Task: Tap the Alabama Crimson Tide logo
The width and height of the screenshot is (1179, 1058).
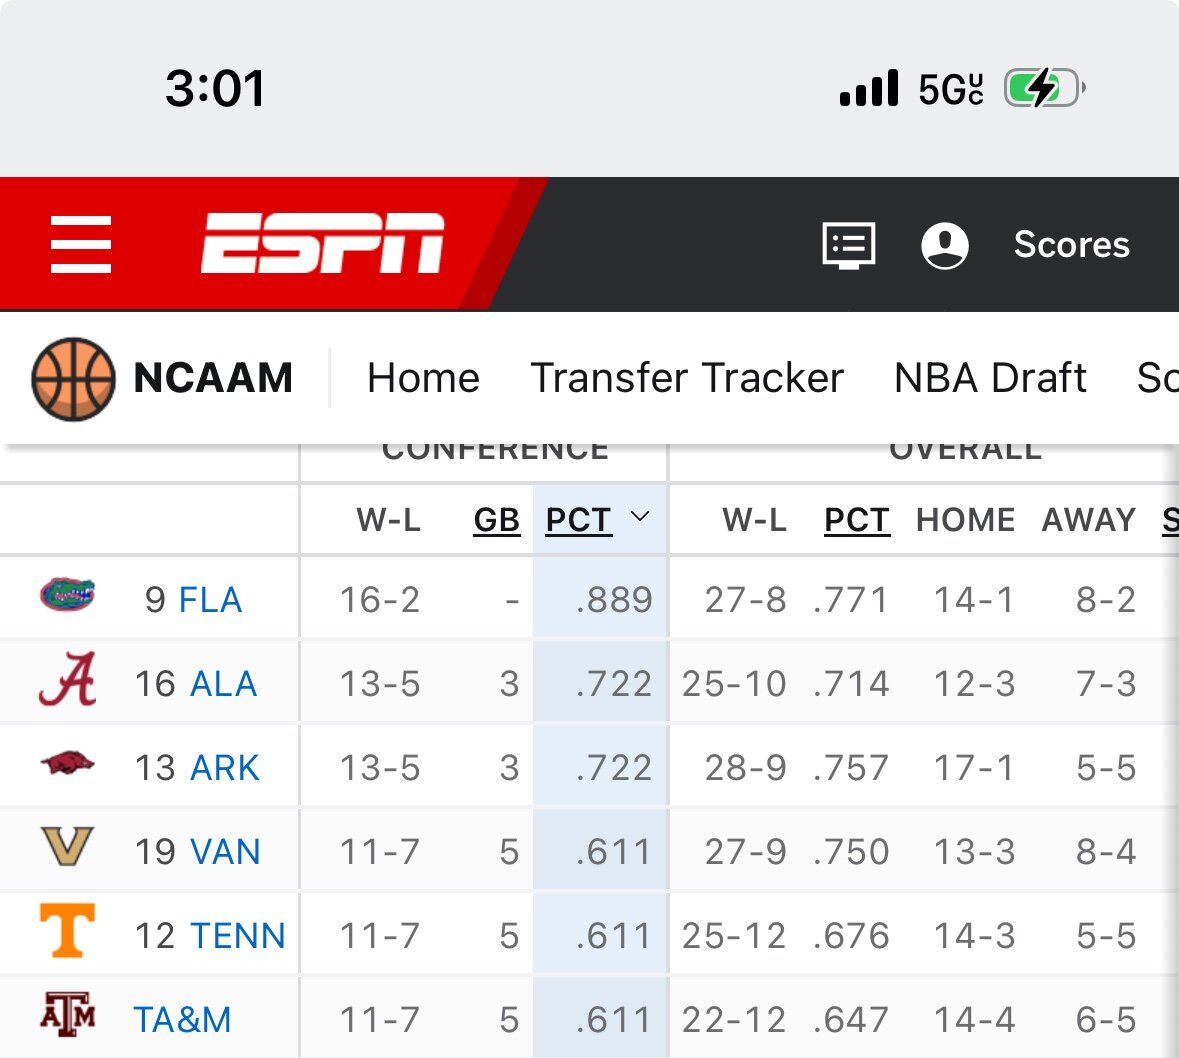Action: pos(68,679)
